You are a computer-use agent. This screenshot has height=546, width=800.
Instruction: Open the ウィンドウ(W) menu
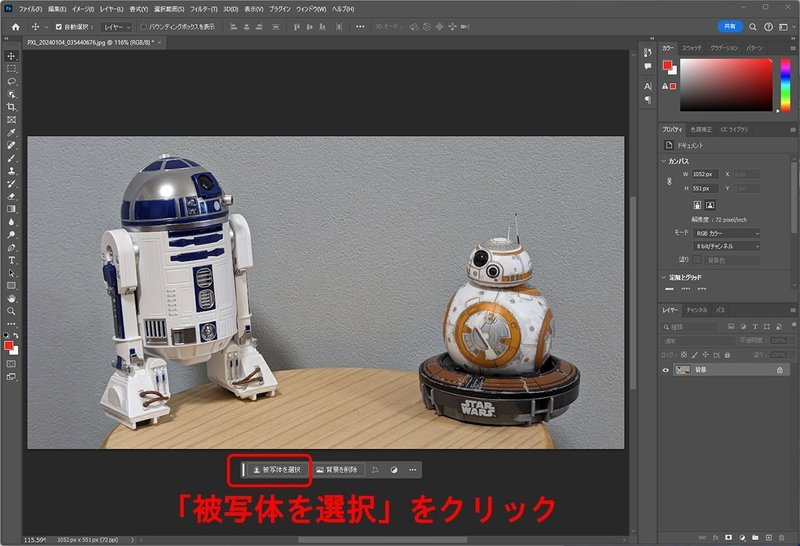tap(311, 9)
